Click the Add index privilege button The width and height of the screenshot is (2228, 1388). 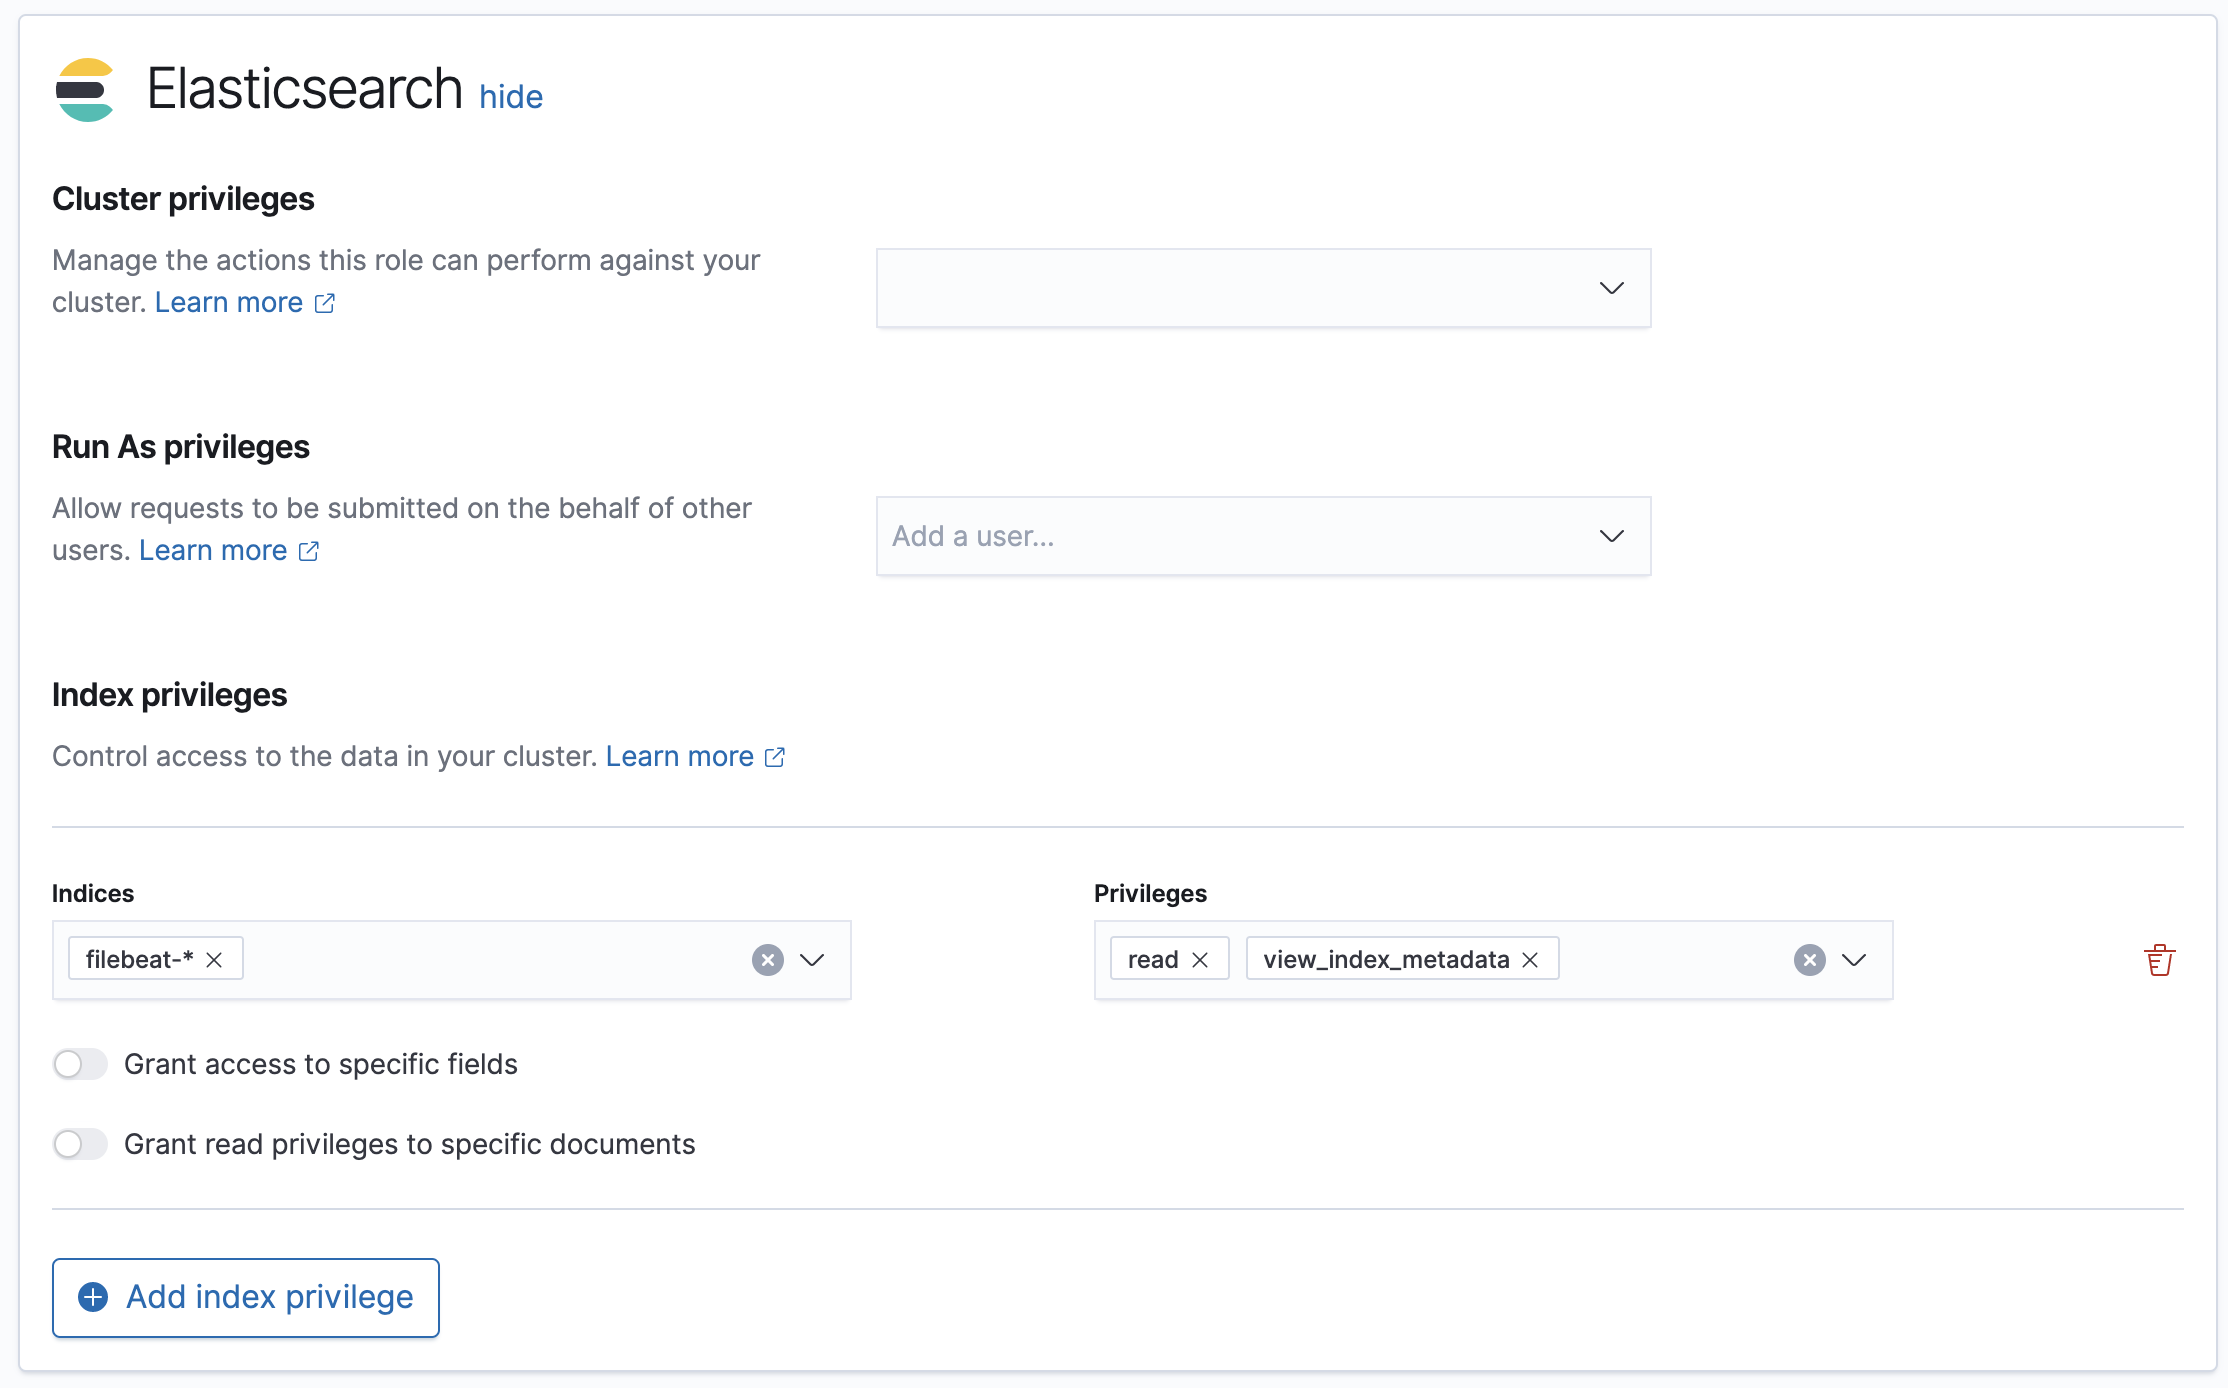click(x=245, y=1297)
